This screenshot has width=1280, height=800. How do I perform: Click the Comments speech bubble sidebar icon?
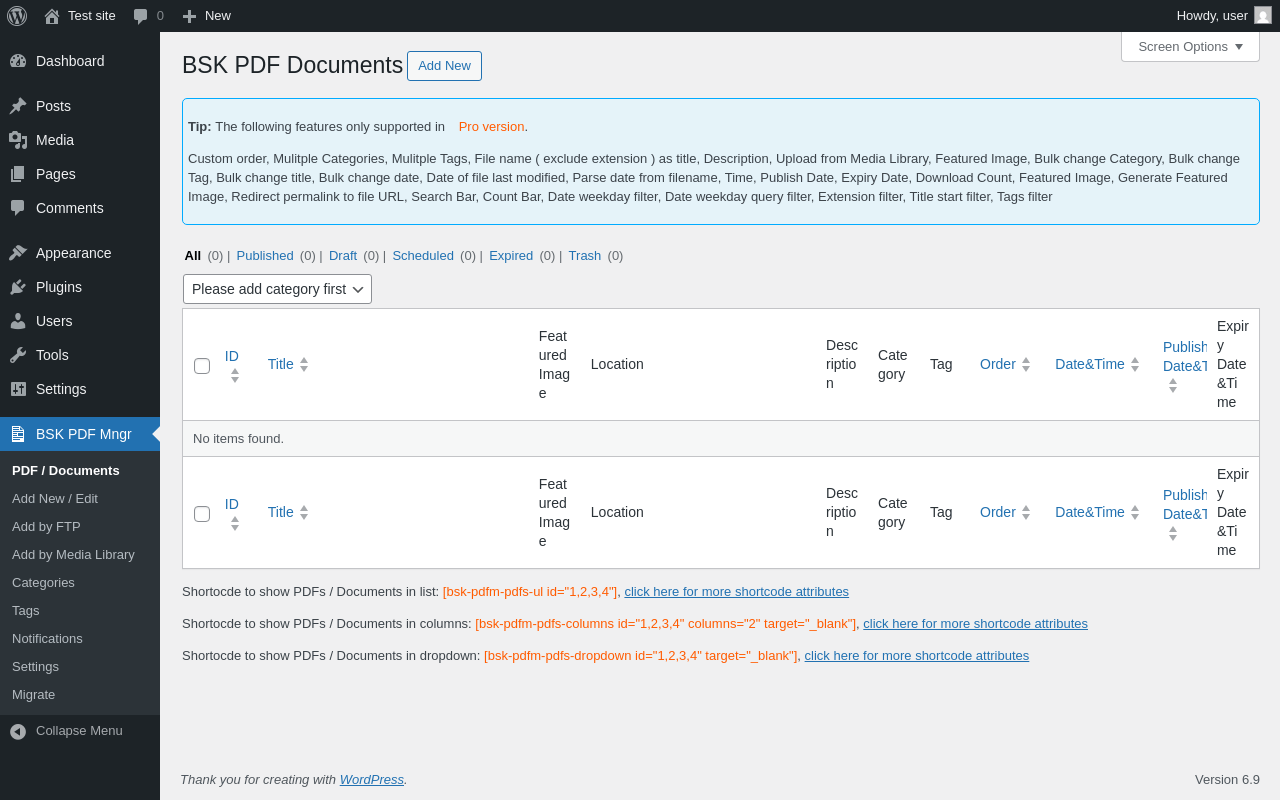pyautogui.click(x=18, y=208)
